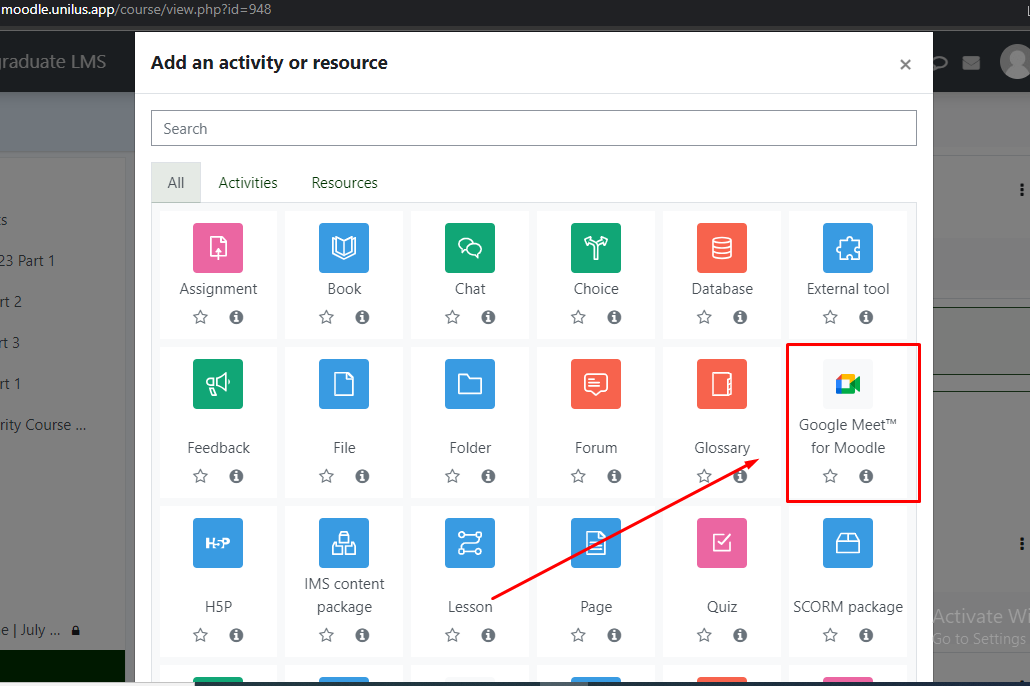Star the H5P activity
This screenshot has width=1030, height=686.
200,635
